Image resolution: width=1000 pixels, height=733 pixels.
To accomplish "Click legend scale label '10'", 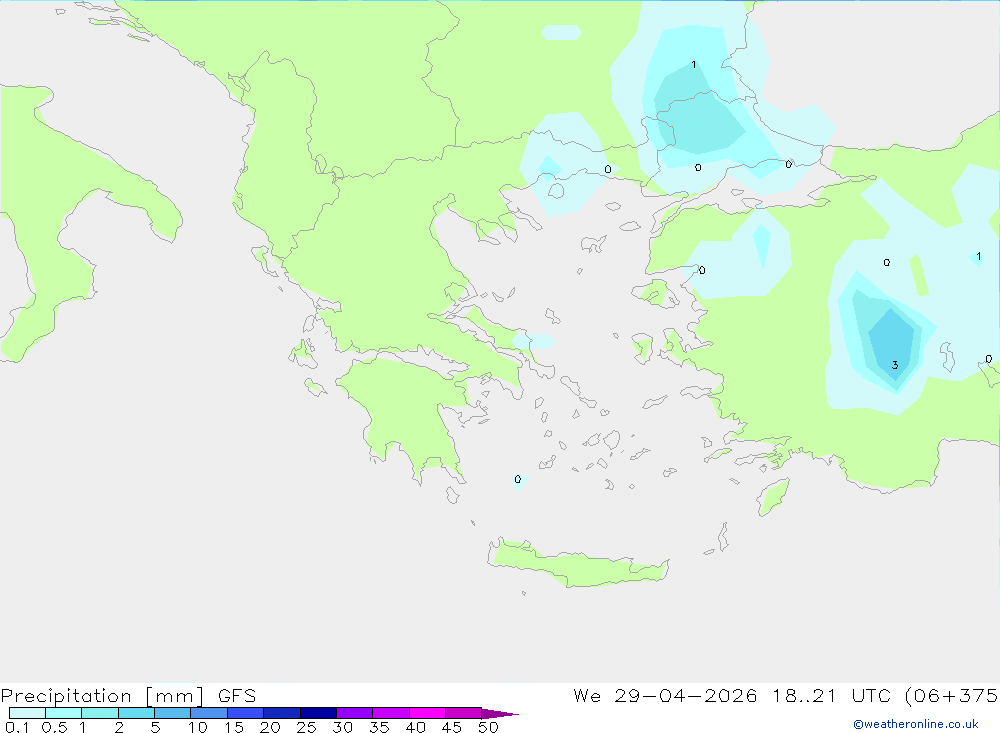I will click(x=198, y=727).
